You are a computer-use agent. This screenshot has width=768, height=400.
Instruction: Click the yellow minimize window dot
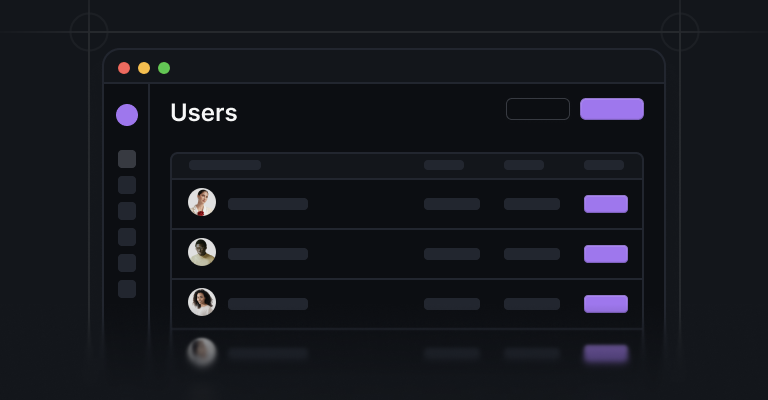coord(144,68)
